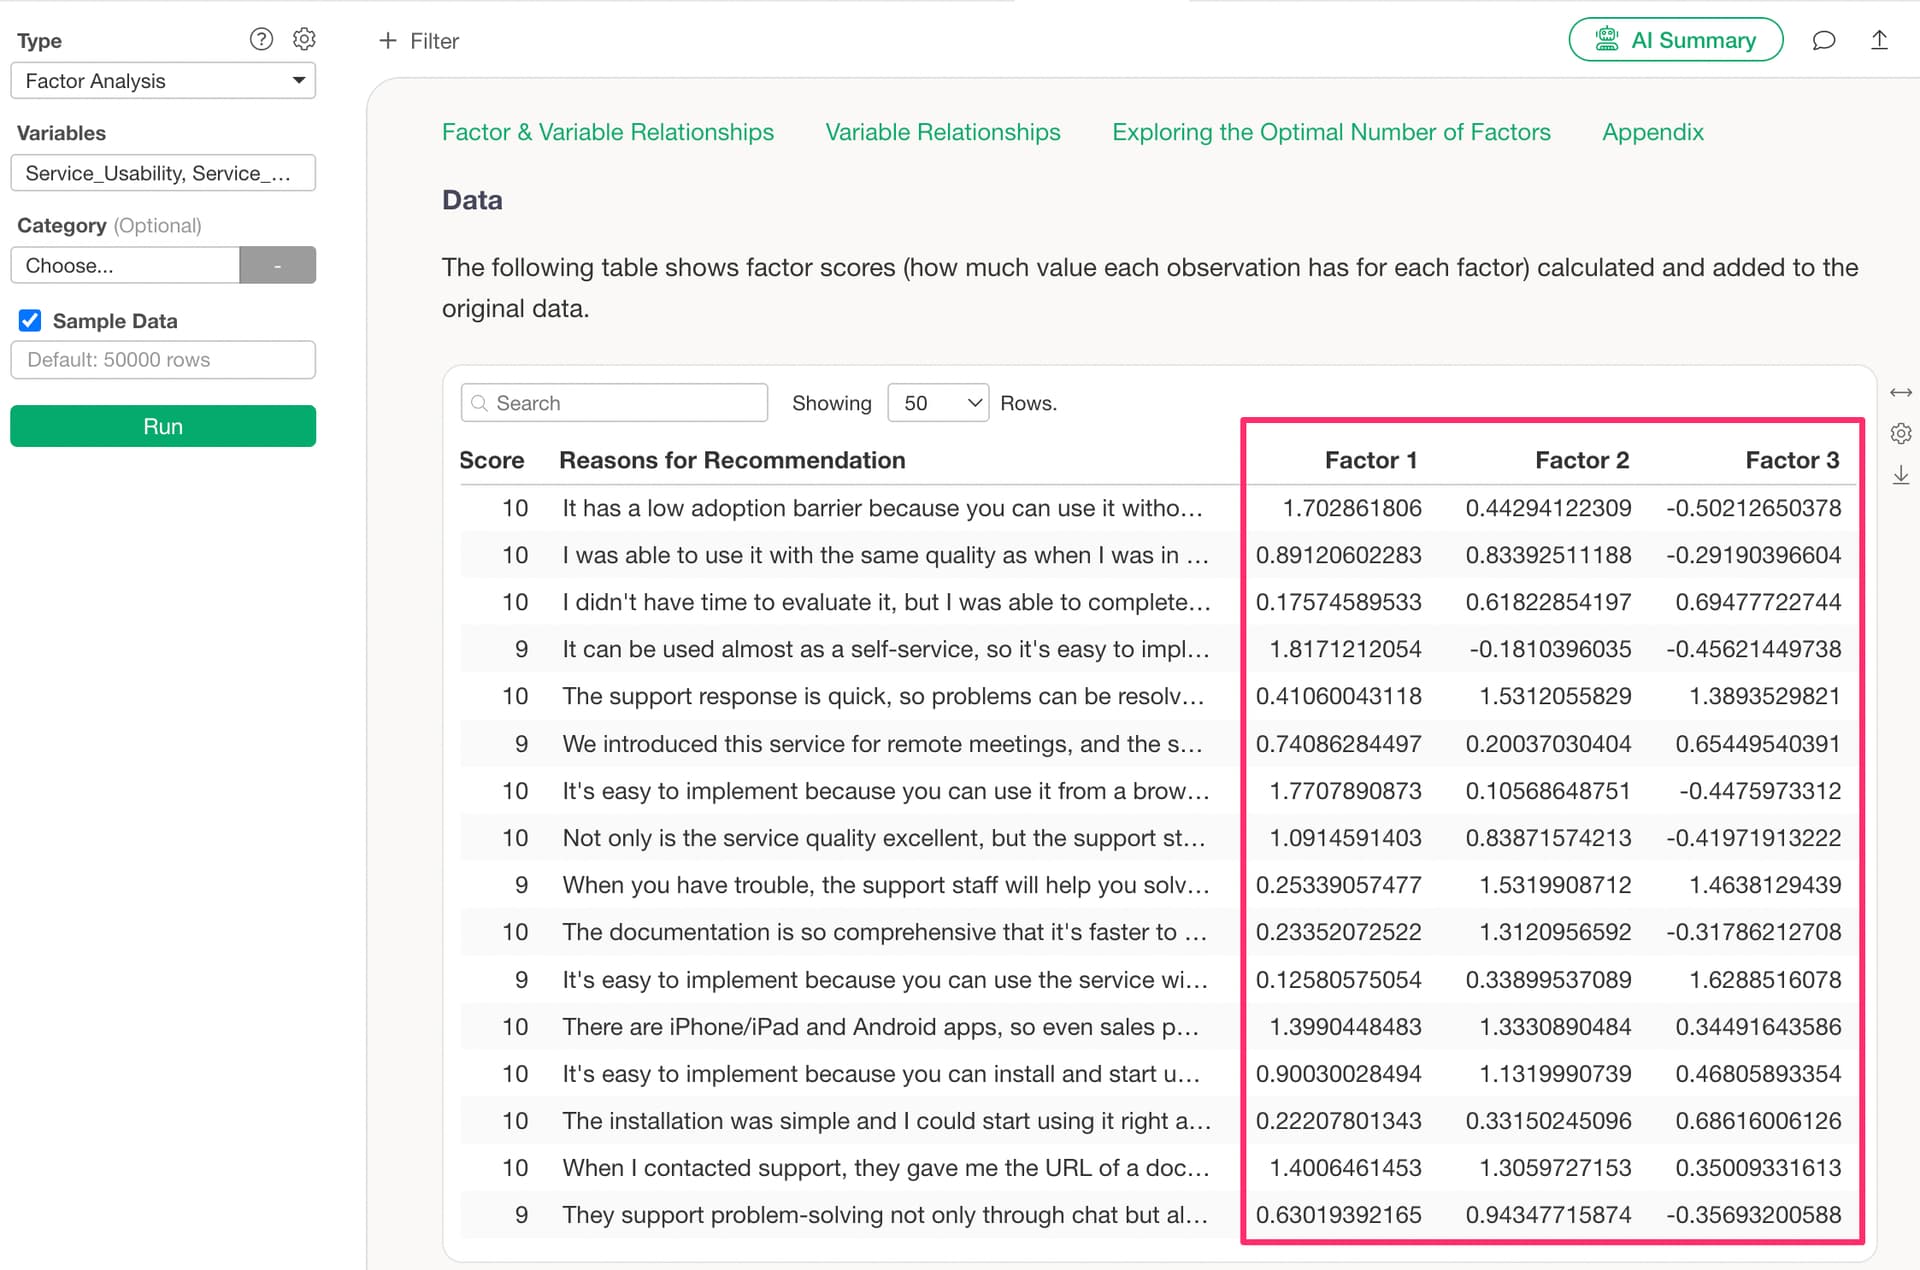
Task: Sort by the Factor 1 column header
Action: click(1370, 460)
